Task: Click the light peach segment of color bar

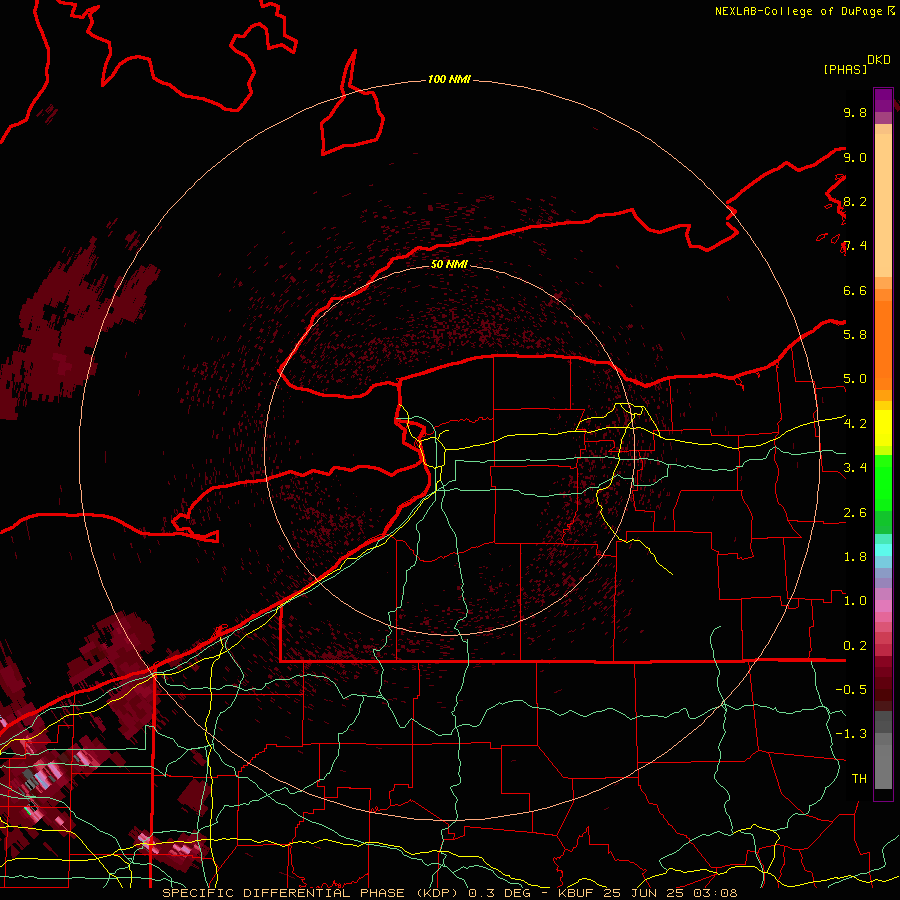Action: pyautogui.click(x=883, y=205)
